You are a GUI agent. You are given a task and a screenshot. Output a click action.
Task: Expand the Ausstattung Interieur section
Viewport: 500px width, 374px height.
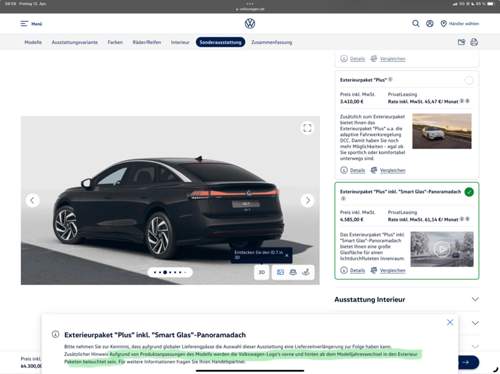coord(407,299)
